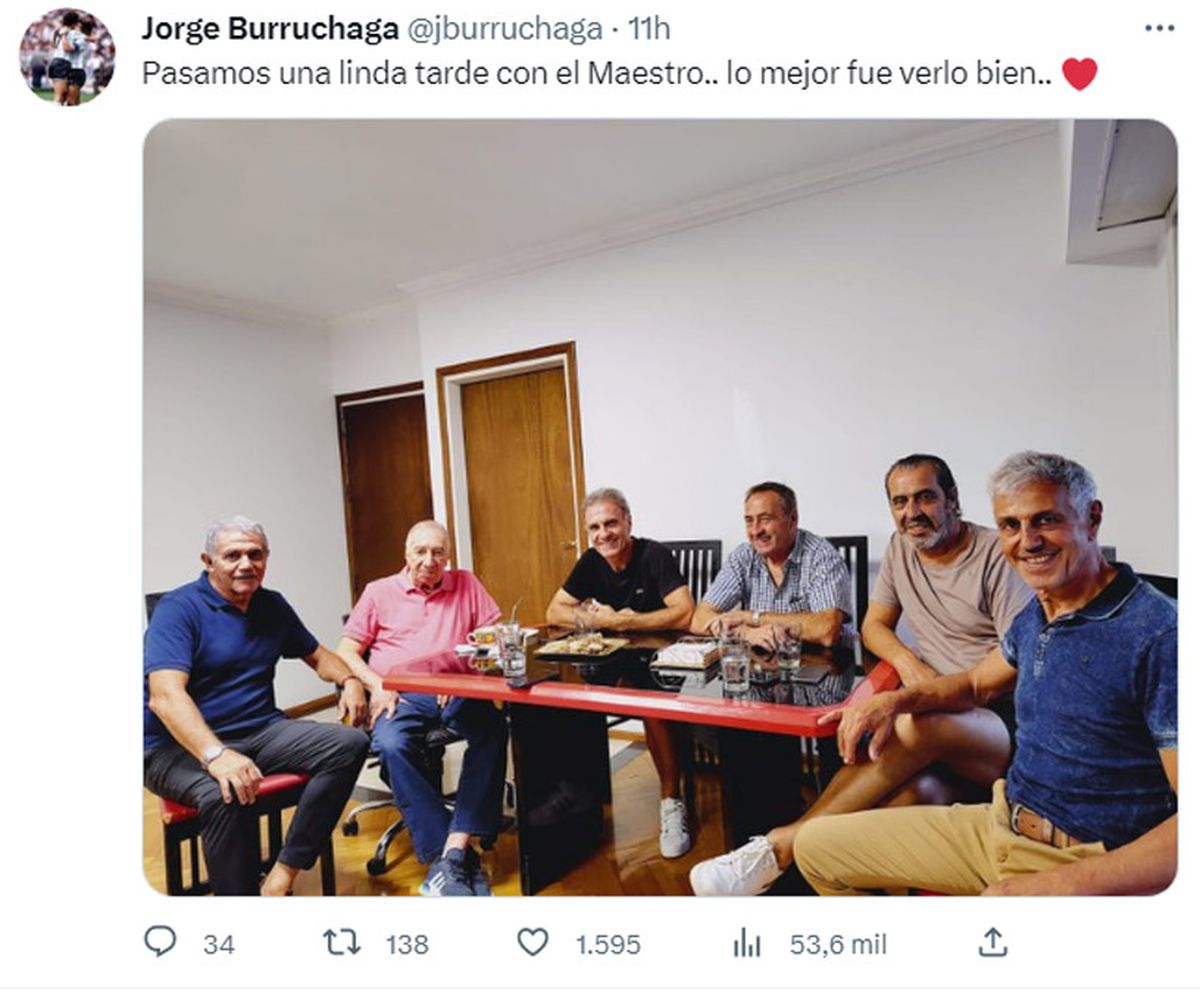Open the attached group photo
The height and width of the screenshot is (993, 1200).
[x=660, y=508]
